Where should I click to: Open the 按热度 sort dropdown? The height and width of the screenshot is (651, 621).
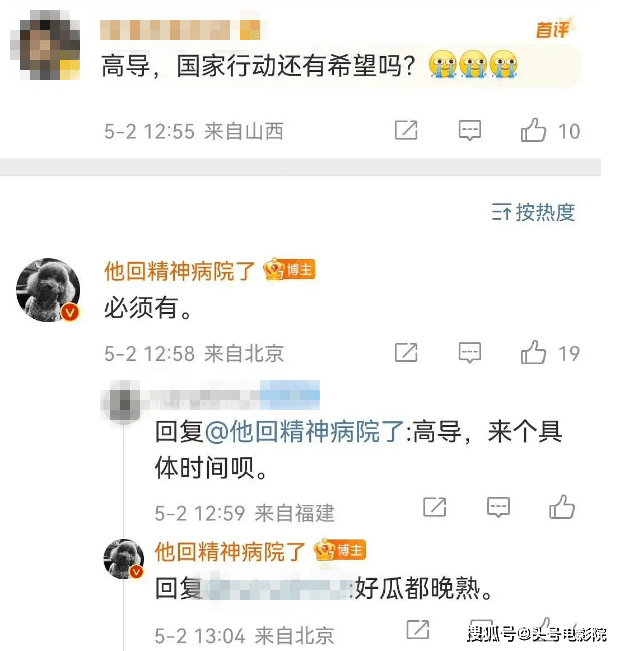[x=533, y=212]
